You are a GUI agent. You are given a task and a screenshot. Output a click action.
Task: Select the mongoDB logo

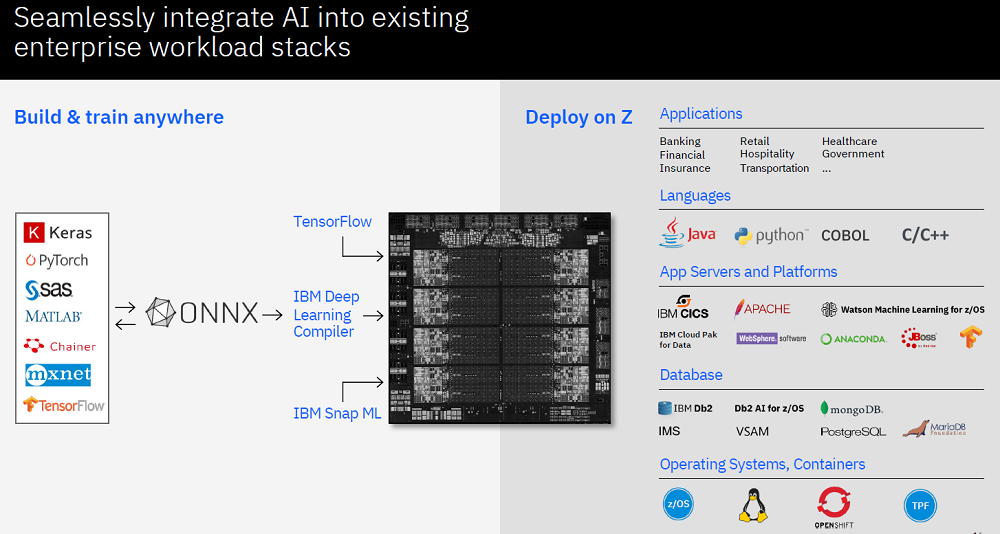click(851, 409)
